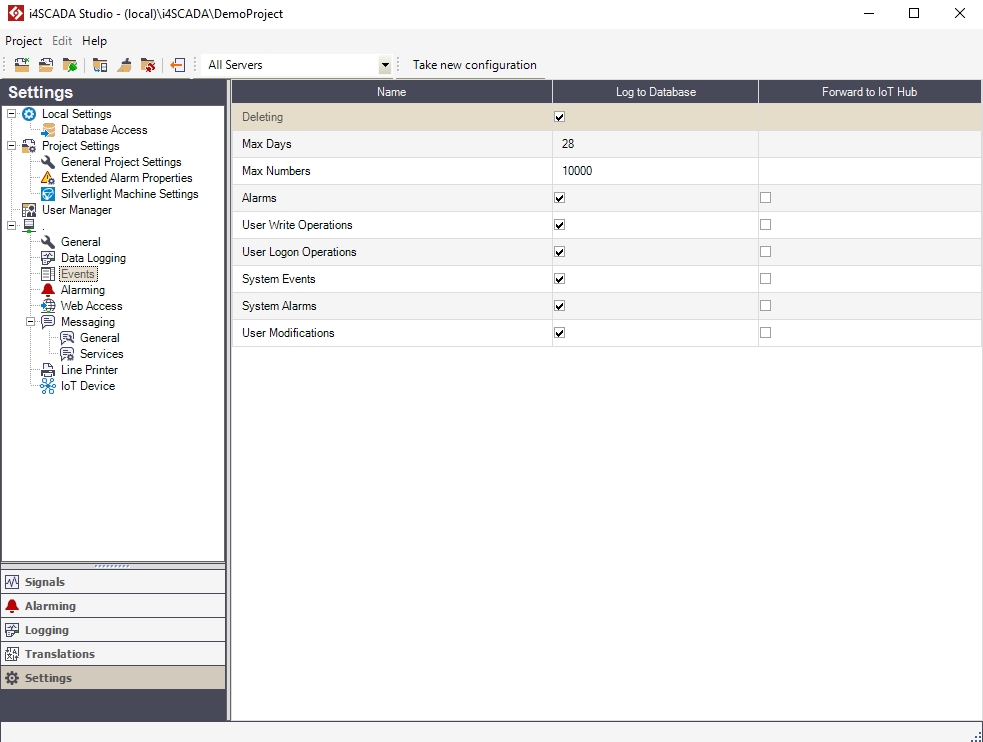The image size is (983, 742).
Task: Enable Forward to IoT Hub for Alarms
Action: [766, 198]
